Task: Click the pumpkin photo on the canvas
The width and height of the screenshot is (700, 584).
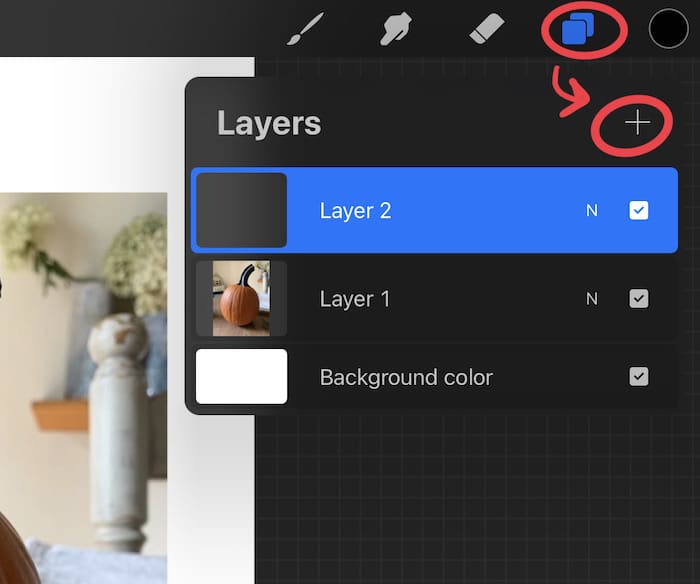Action: pos(83,388)
